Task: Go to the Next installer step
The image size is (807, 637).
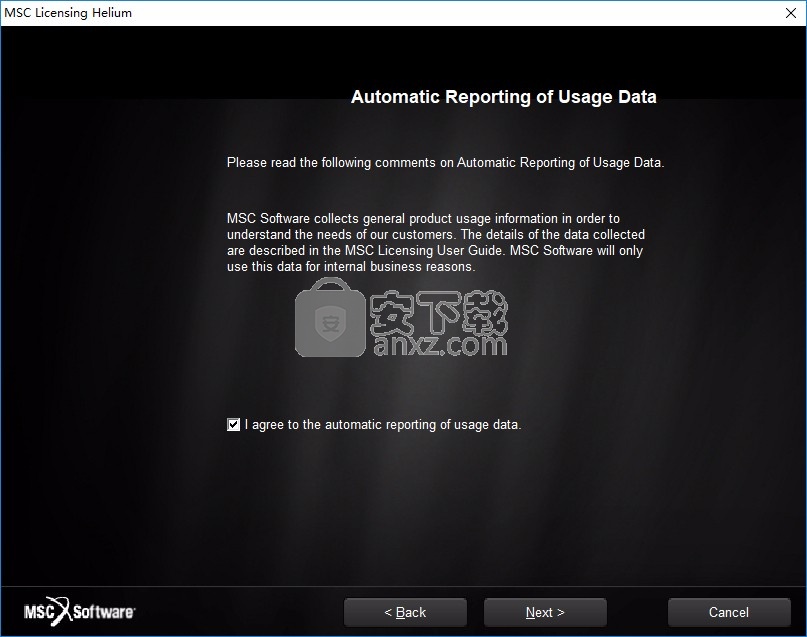Action: click(545, 612)
